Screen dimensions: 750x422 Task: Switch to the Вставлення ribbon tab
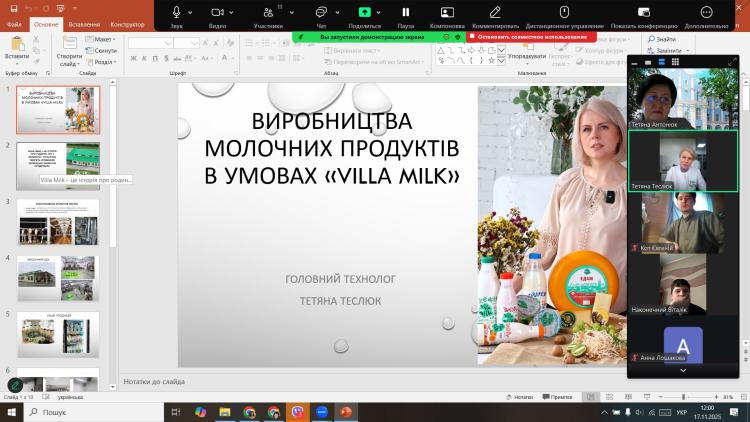pos(84,24)
